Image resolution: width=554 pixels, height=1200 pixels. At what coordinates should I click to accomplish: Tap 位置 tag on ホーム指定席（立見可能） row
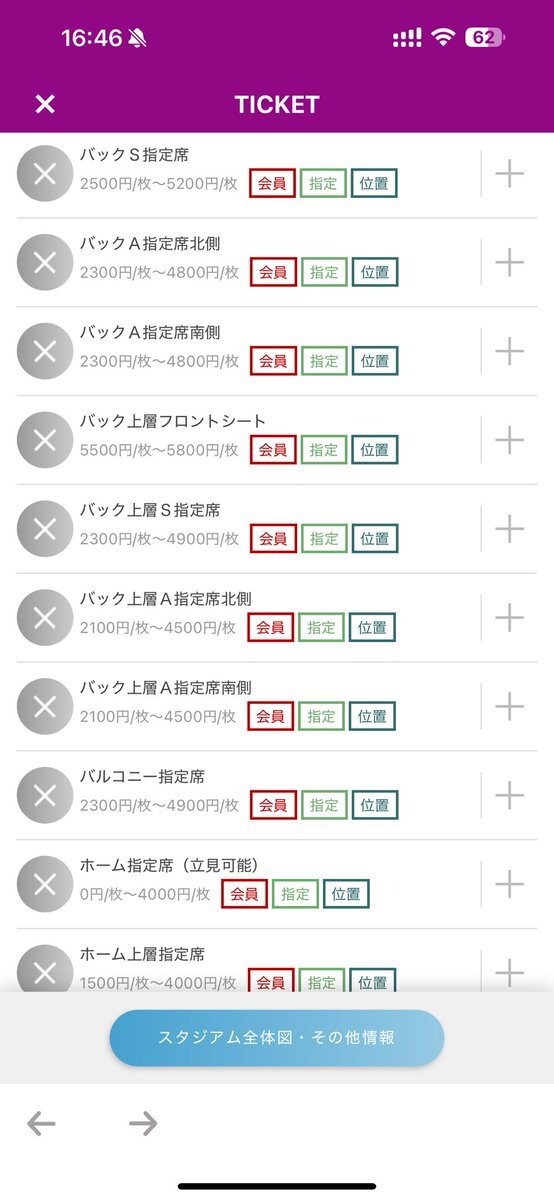pos(346,894)
